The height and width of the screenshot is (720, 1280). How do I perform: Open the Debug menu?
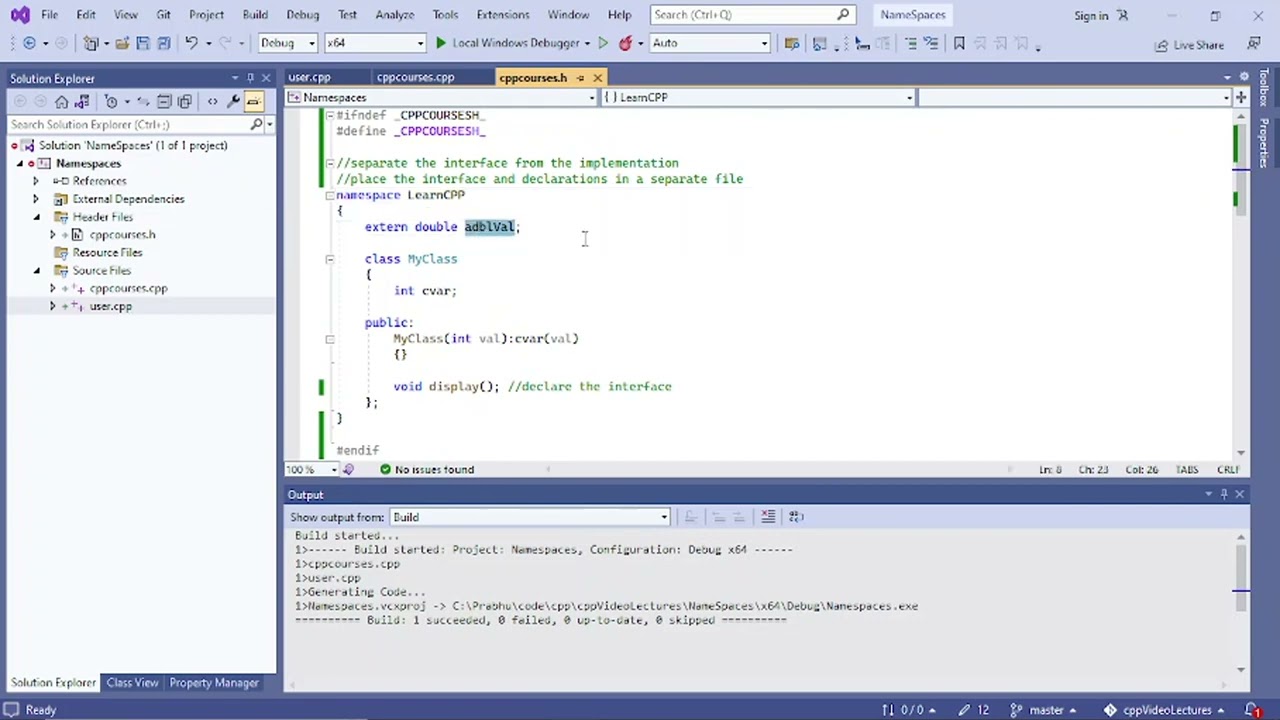[x=303, y=15]
